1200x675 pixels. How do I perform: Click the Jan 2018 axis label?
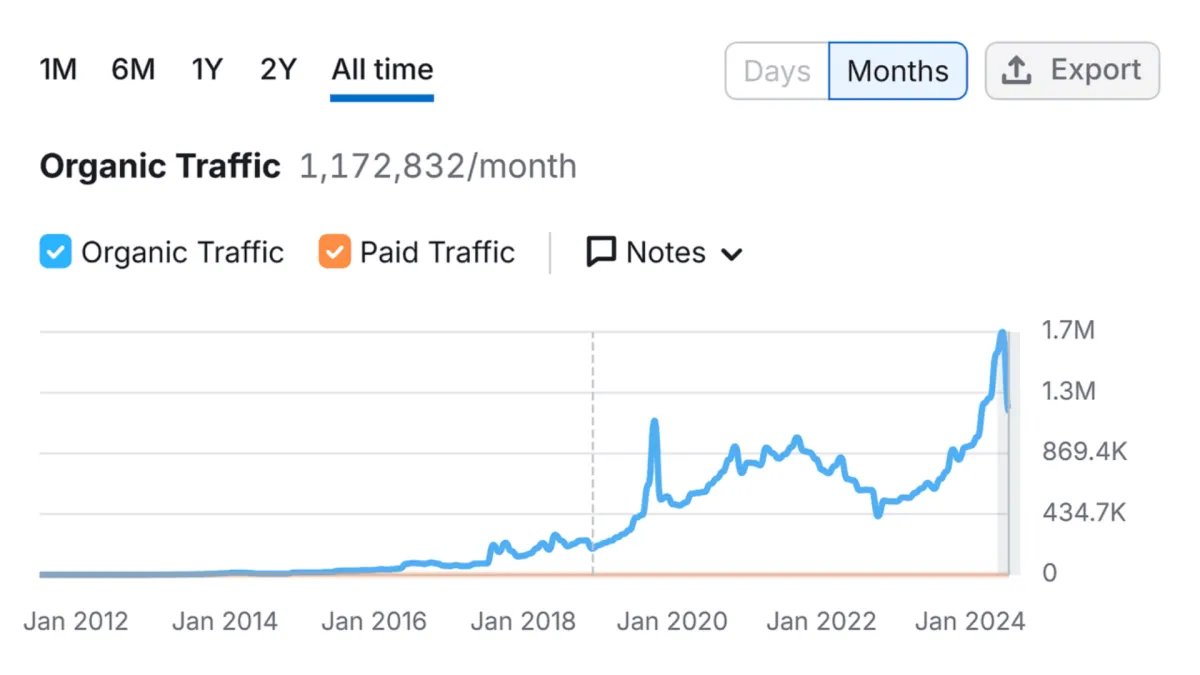point(523,621)
